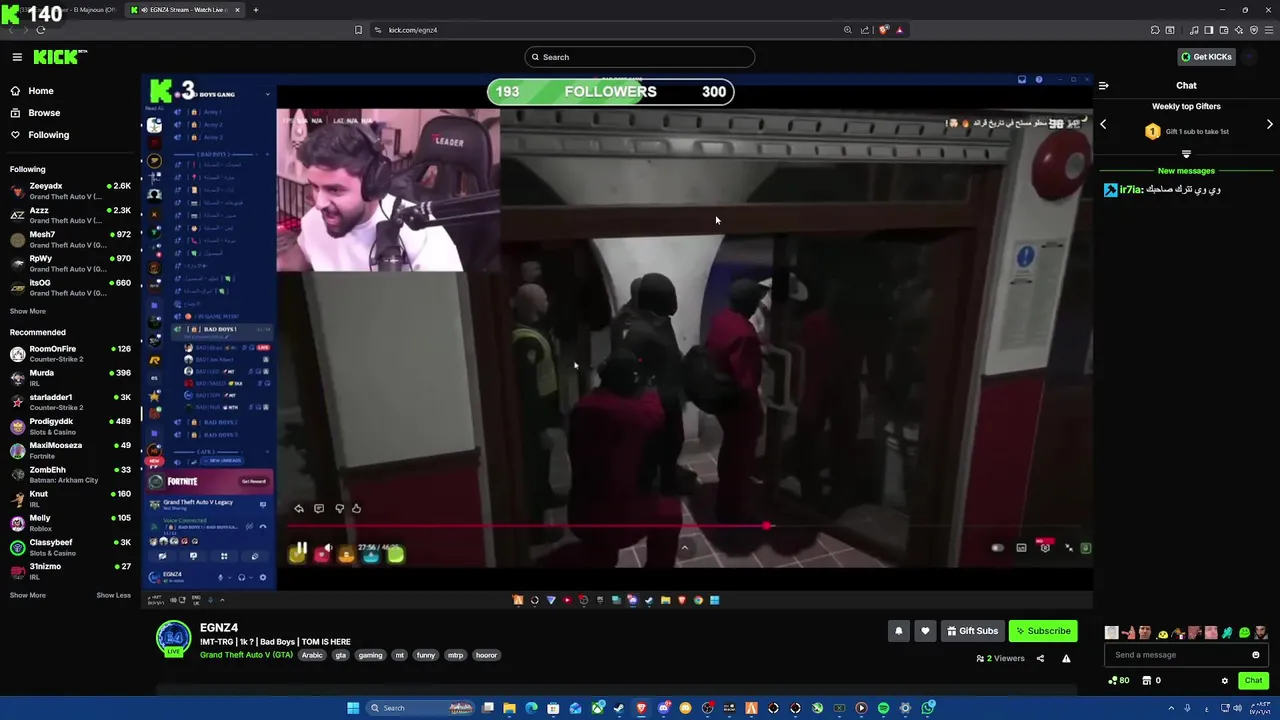Image resolution: width=1280 pixels, height=720 pixels.
Task: Open chat settings gear
Action: pos(1225,681)
